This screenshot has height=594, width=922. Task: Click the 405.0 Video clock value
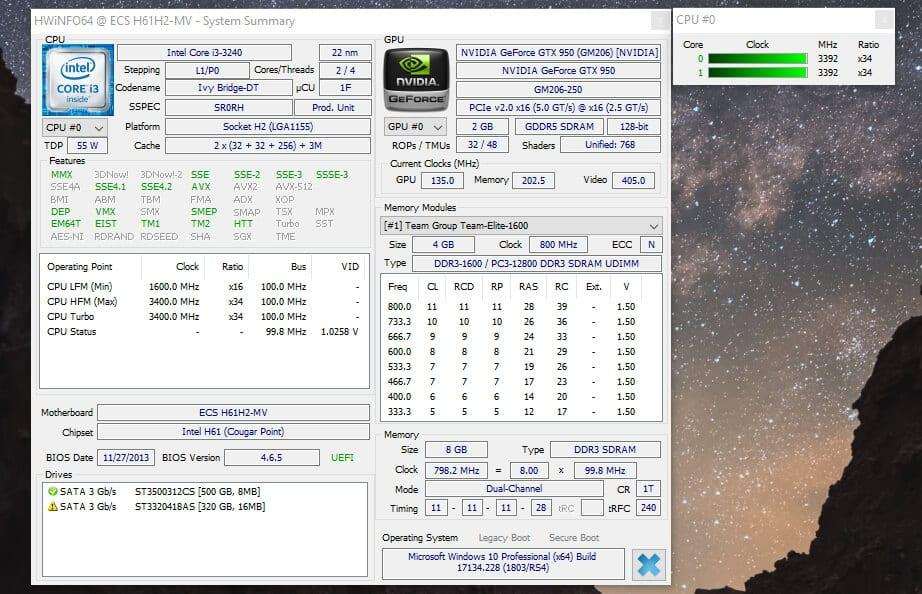[633, 181]
